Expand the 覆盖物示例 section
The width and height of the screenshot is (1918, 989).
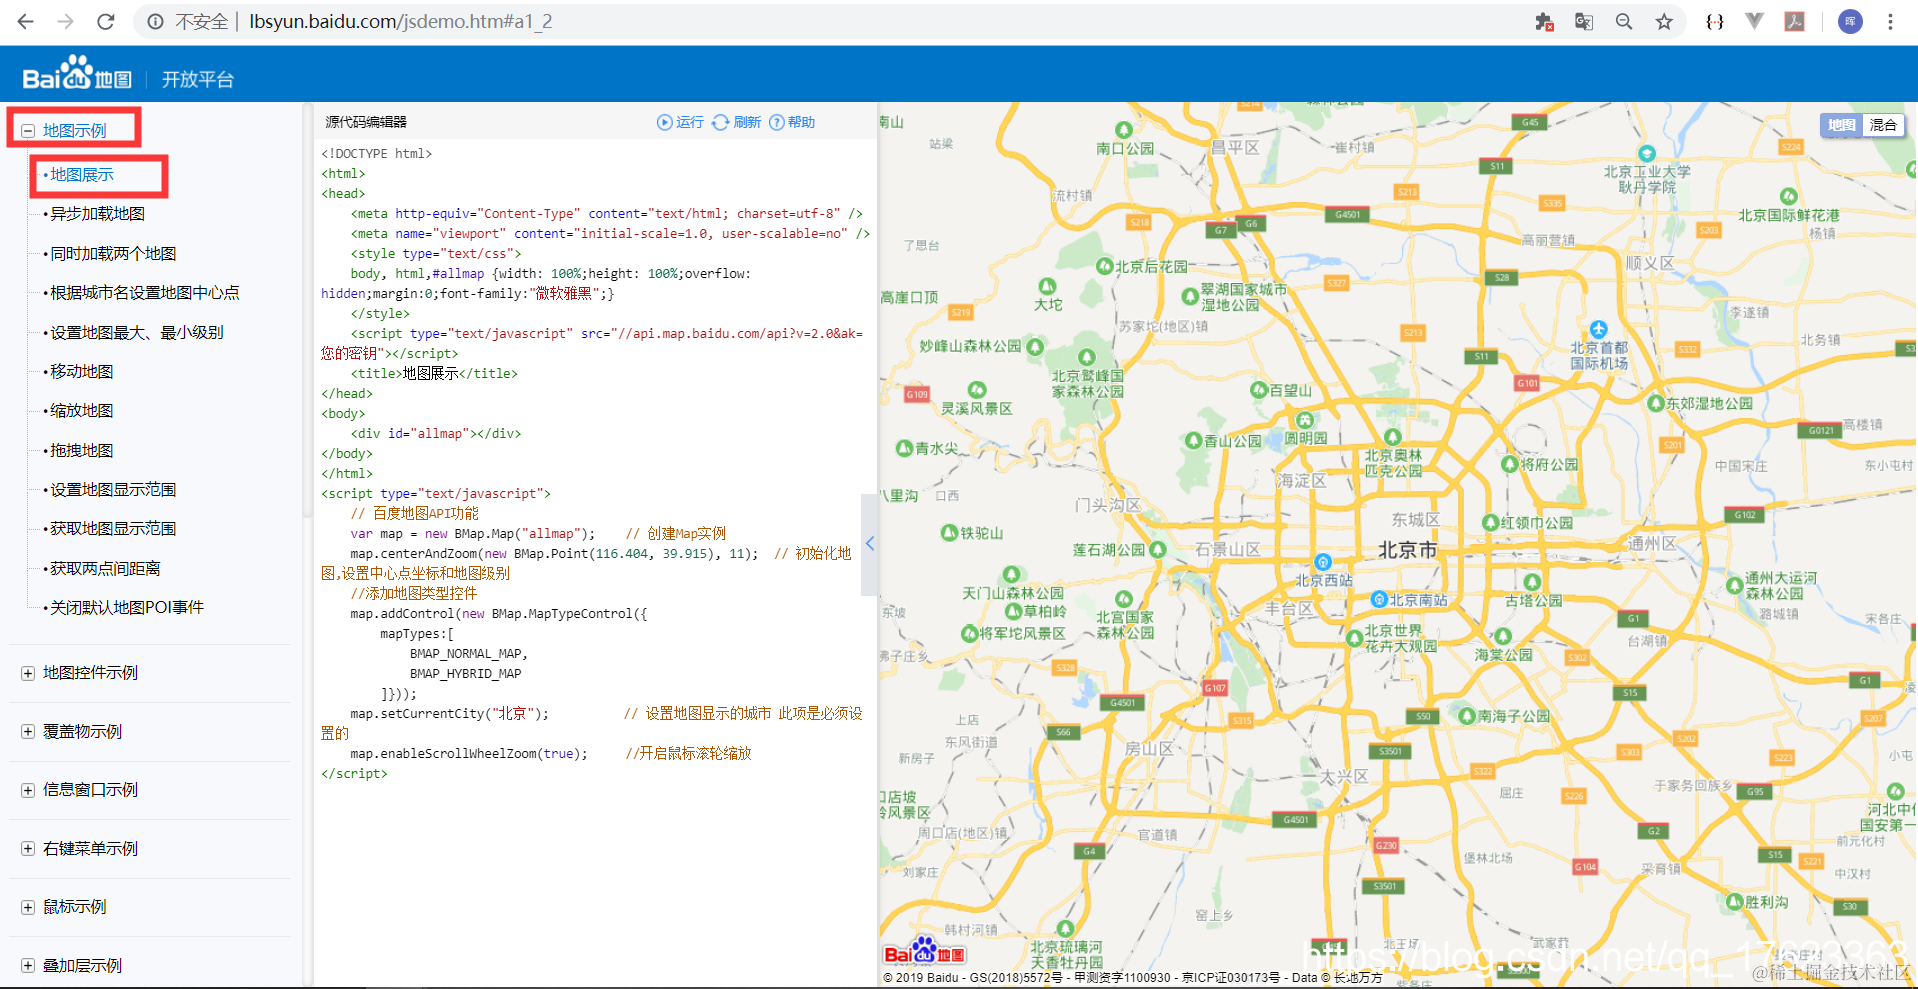click(x=28, y=732)
